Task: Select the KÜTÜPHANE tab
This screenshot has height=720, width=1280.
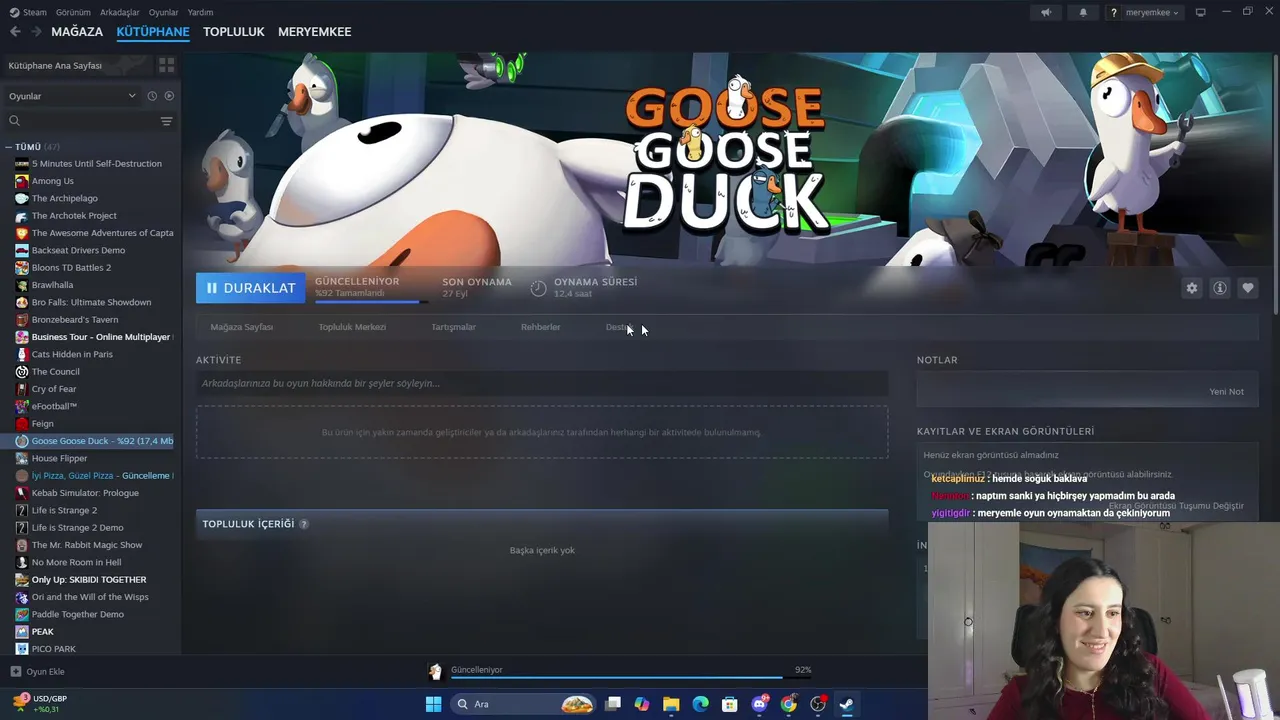Action: pyautogui.click(x=153, y=32)
